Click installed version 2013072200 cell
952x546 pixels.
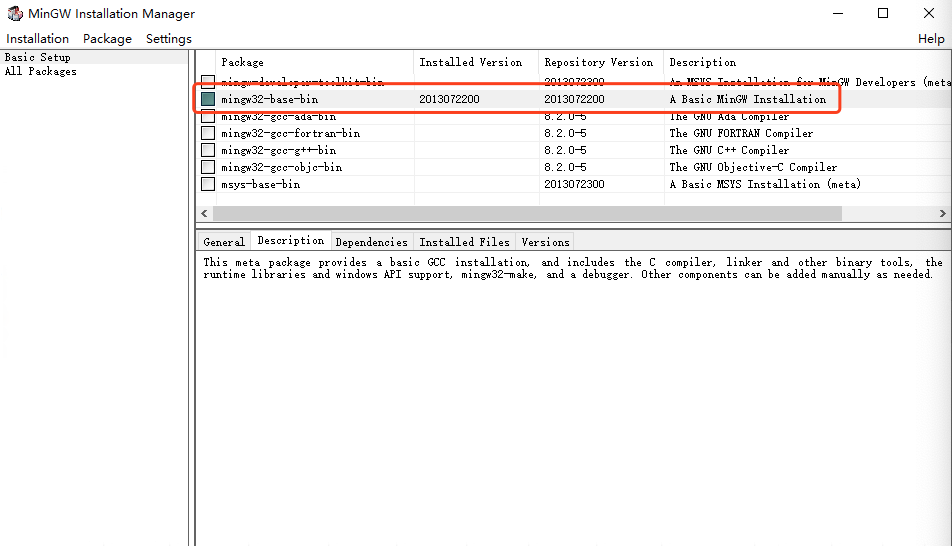[449, 99]
